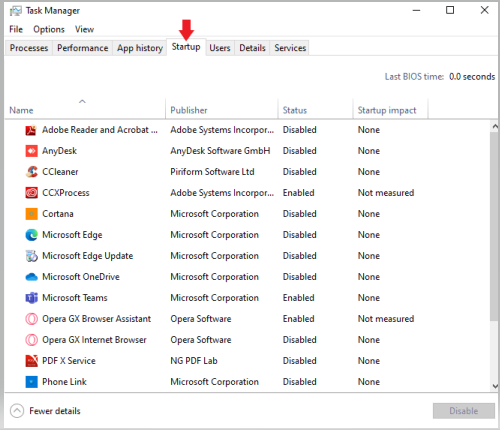Select the CCXProcess Creative Cloud icon

coord(31,193)
